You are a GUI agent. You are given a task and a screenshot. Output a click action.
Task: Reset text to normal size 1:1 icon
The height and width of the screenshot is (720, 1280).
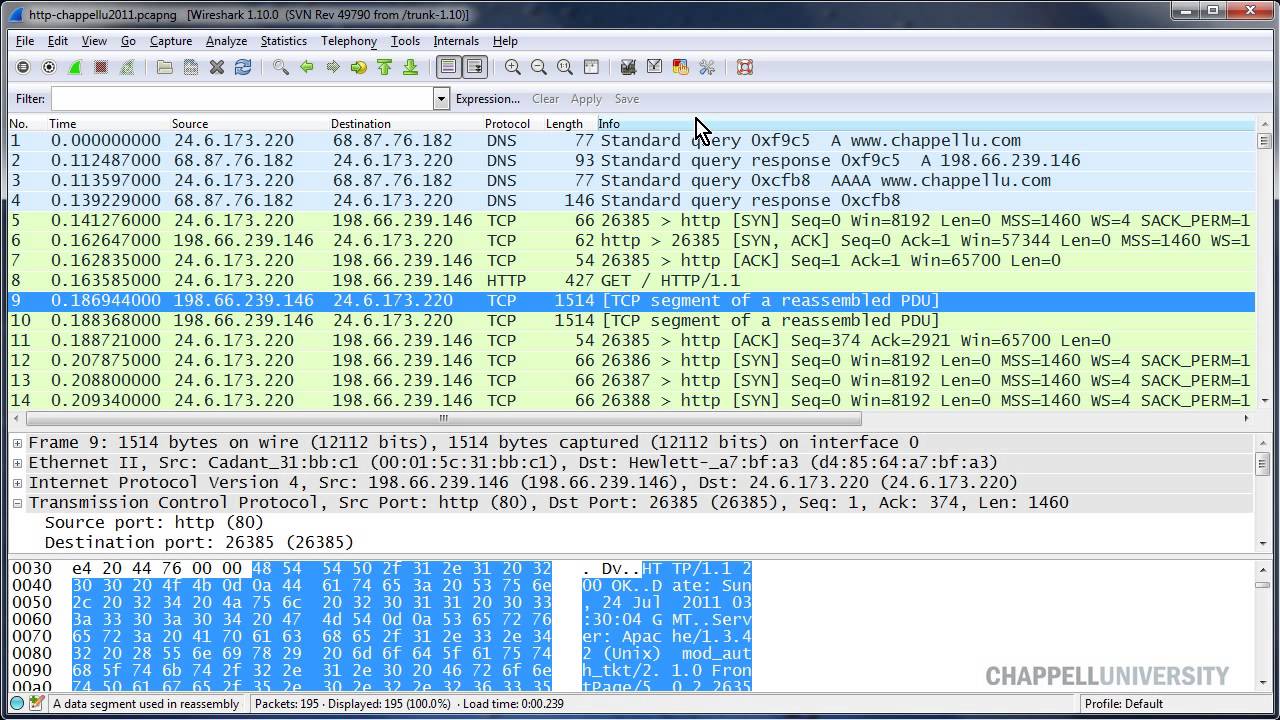(565, 67)
